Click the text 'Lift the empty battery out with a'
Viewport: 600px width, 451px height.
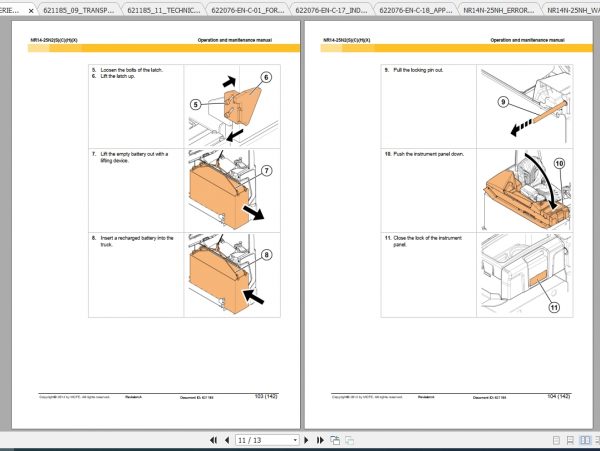(134, 154)
